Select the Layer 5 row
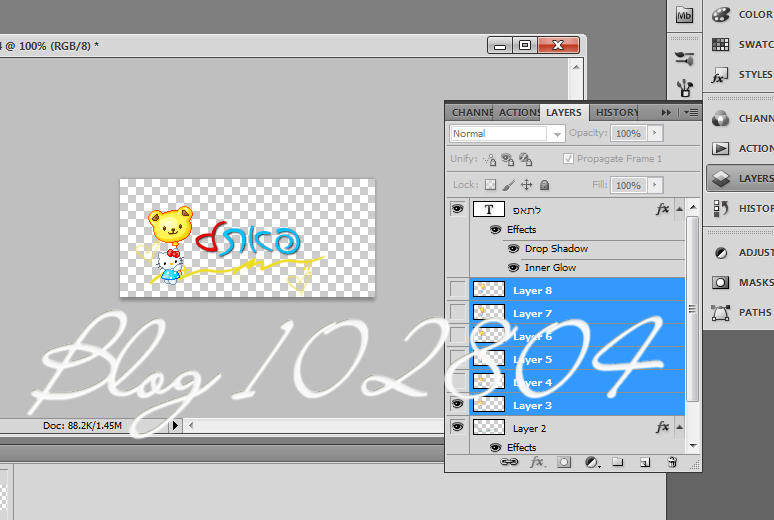The width and height of the screenshot is (774, 520). point(577,359)
